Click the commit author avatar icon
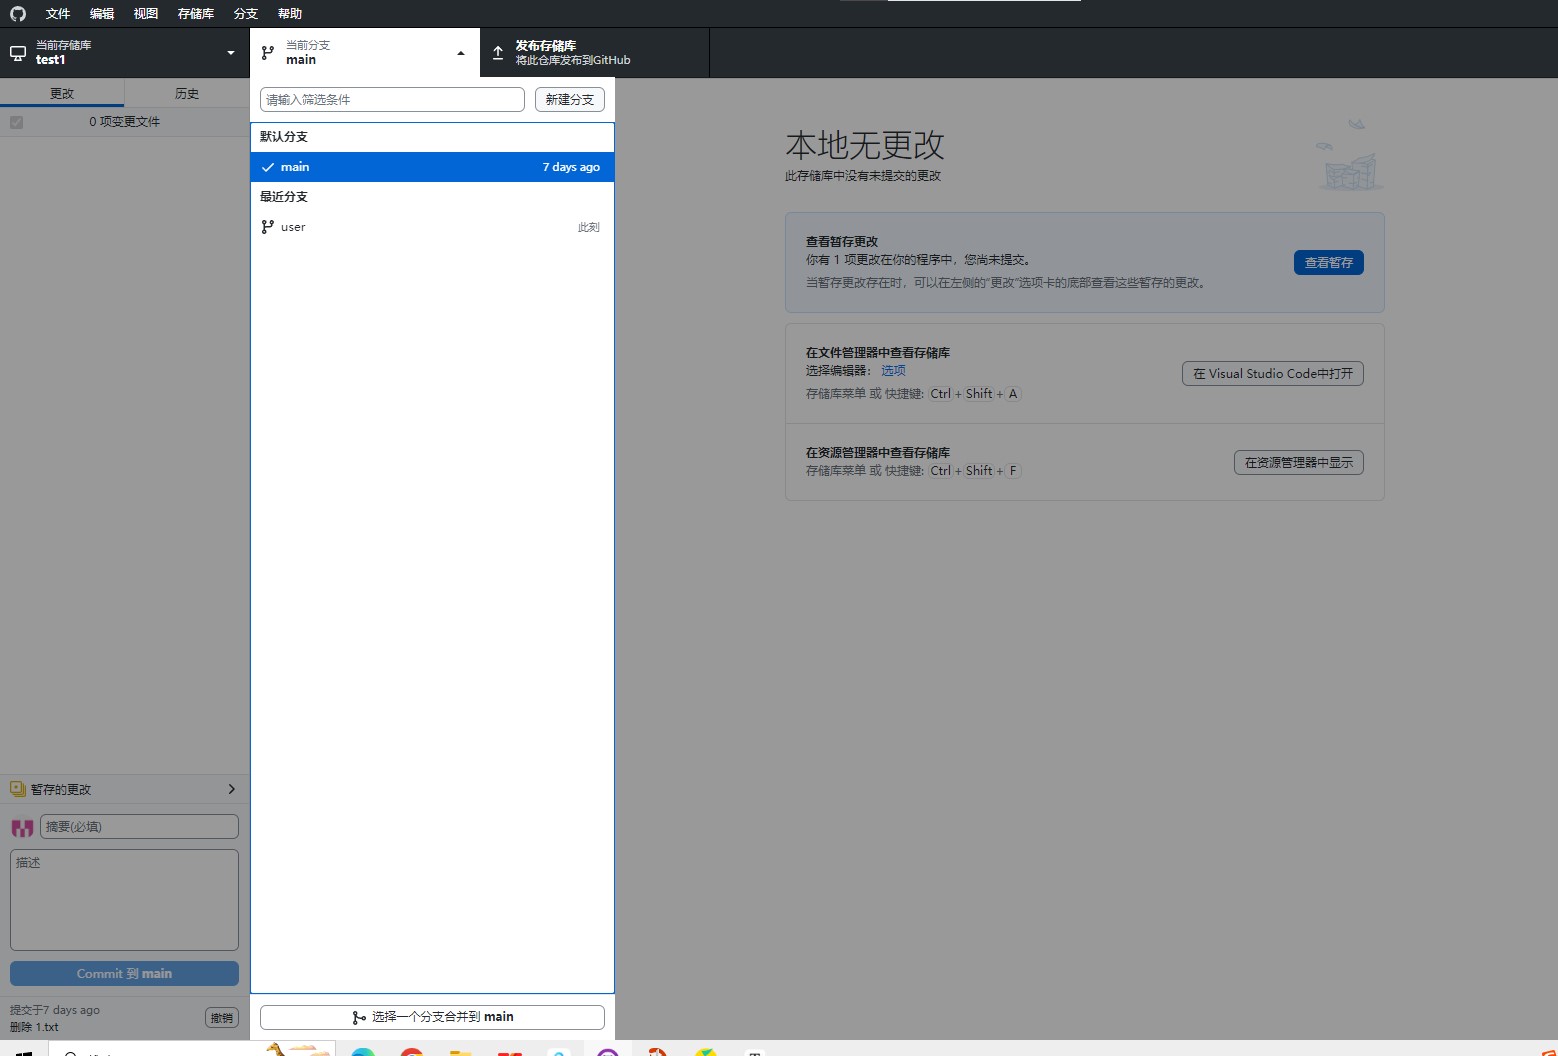 point(22,827)
